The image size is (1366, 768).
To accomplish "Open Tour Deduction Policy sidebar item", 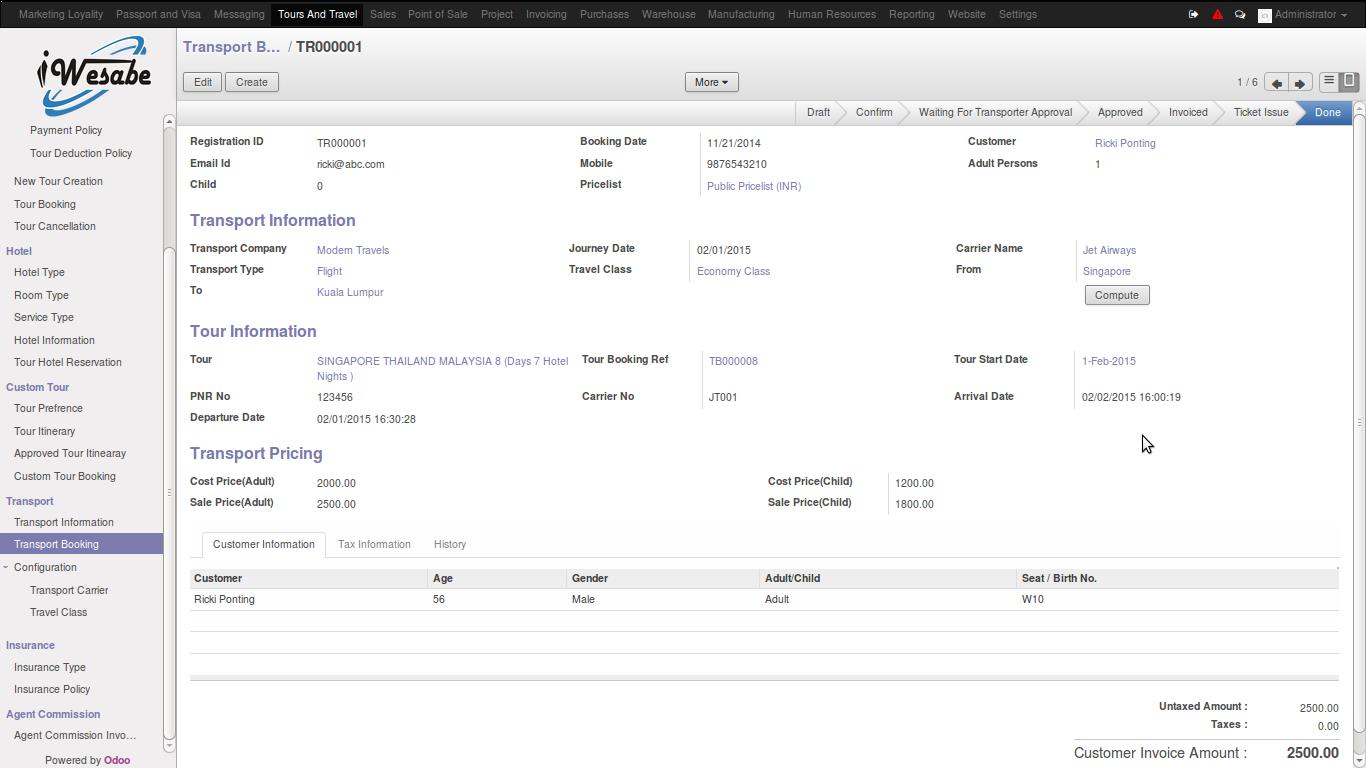I will [x=81, y=153].
